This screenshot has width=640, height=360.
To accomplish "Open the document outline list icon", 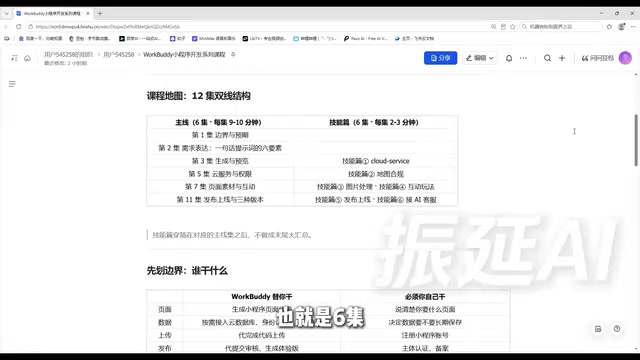I will coord(12,84).
